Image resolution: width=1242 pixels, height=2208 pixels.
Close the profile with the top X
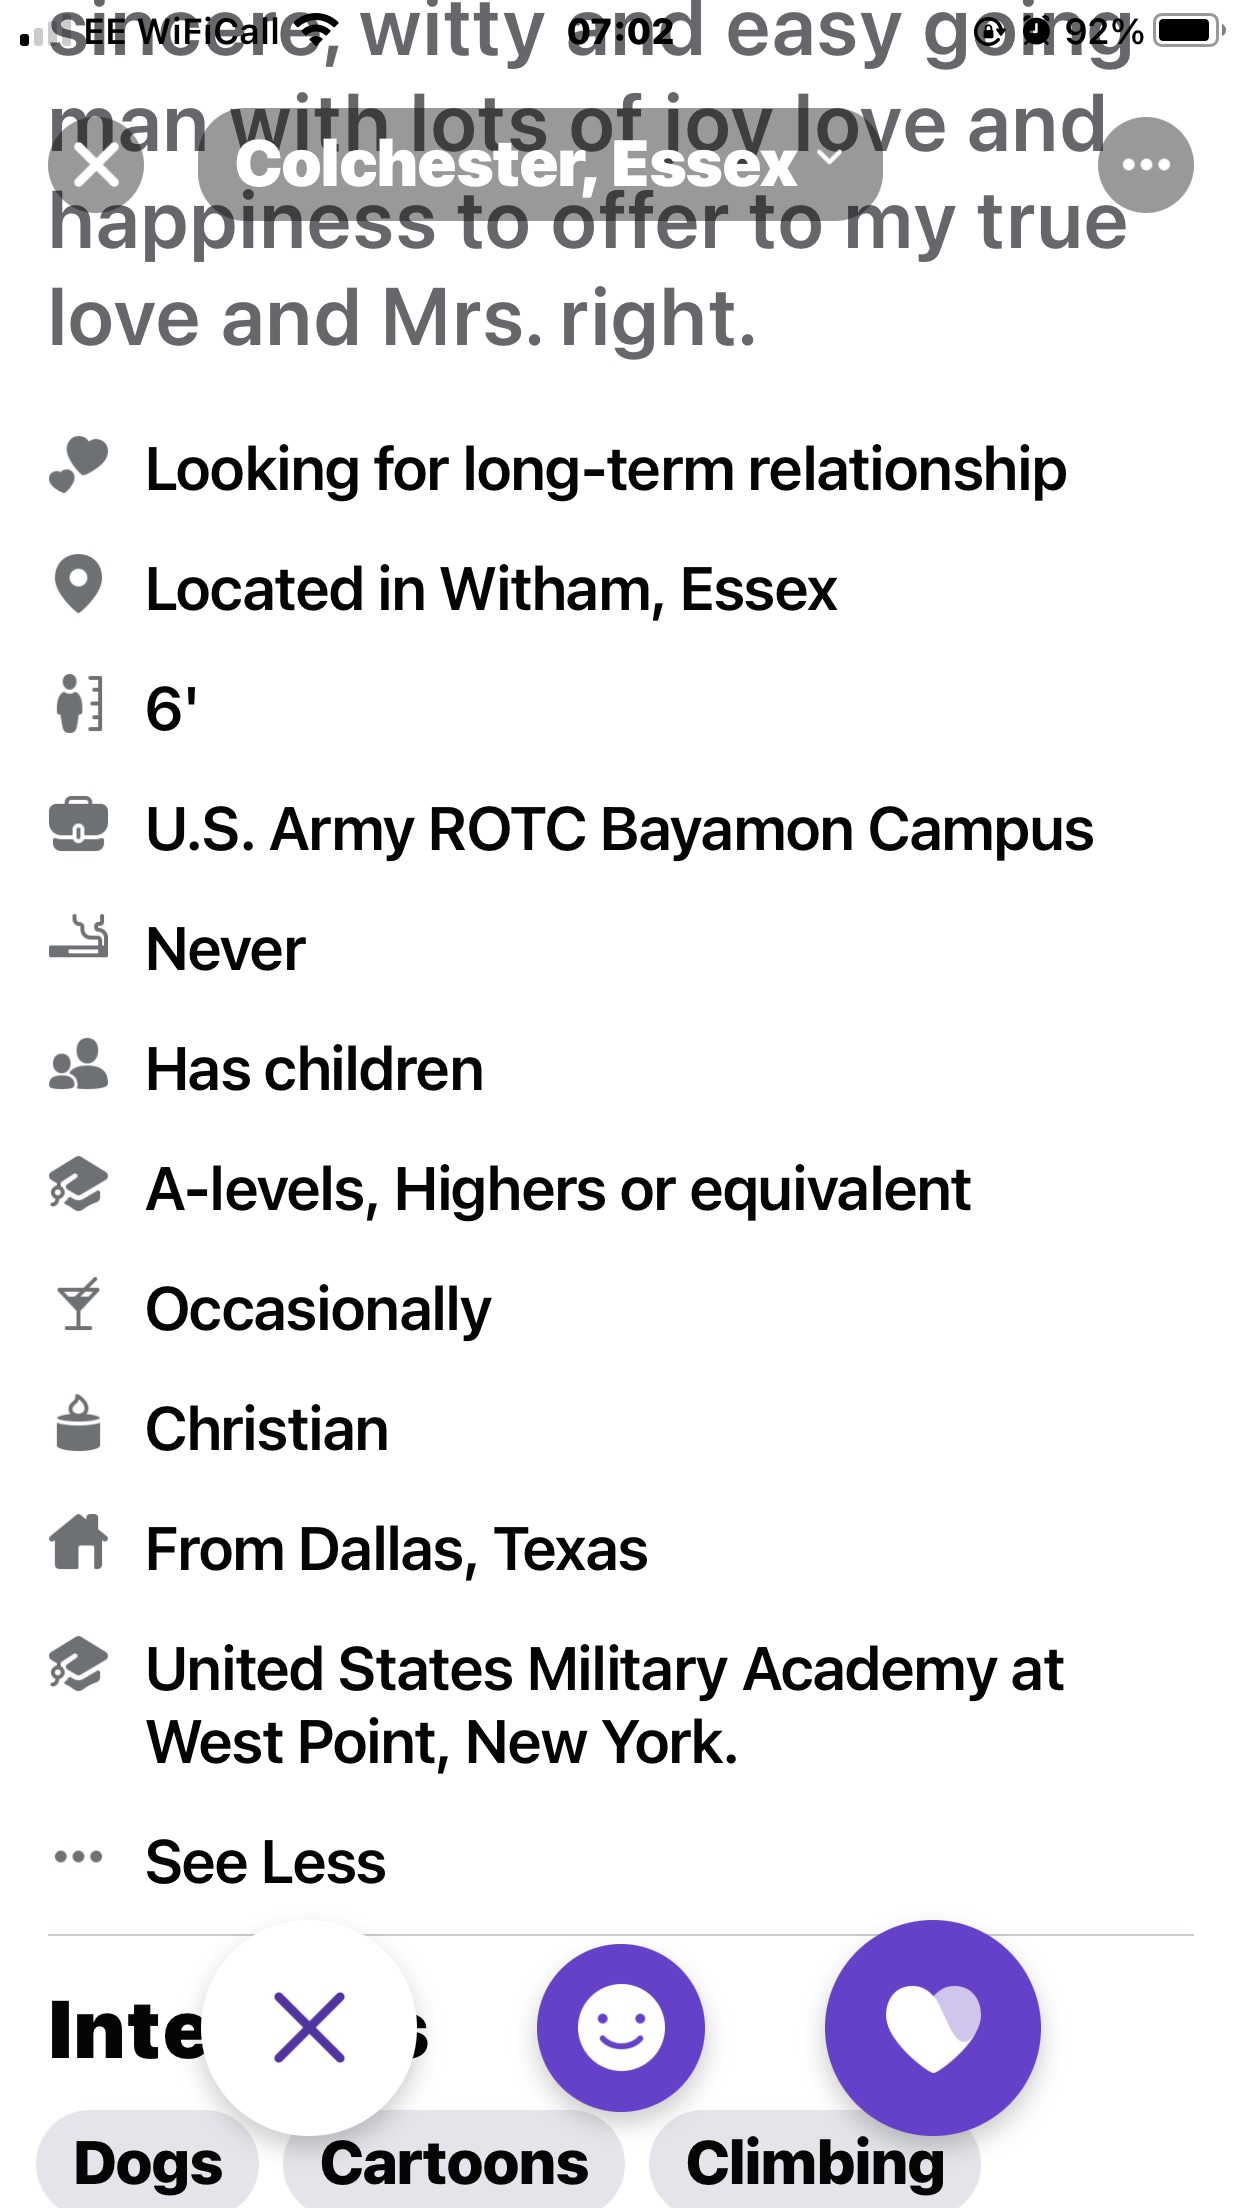tap(96, 165)
